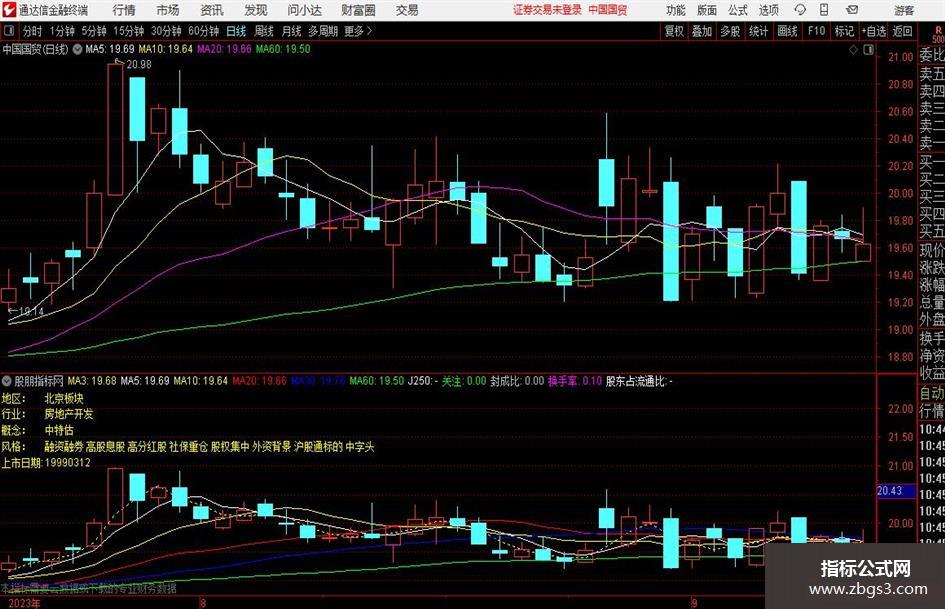The image size is (945, 609).
Task: Open the customer service headset icon
Action: point(799,10)
